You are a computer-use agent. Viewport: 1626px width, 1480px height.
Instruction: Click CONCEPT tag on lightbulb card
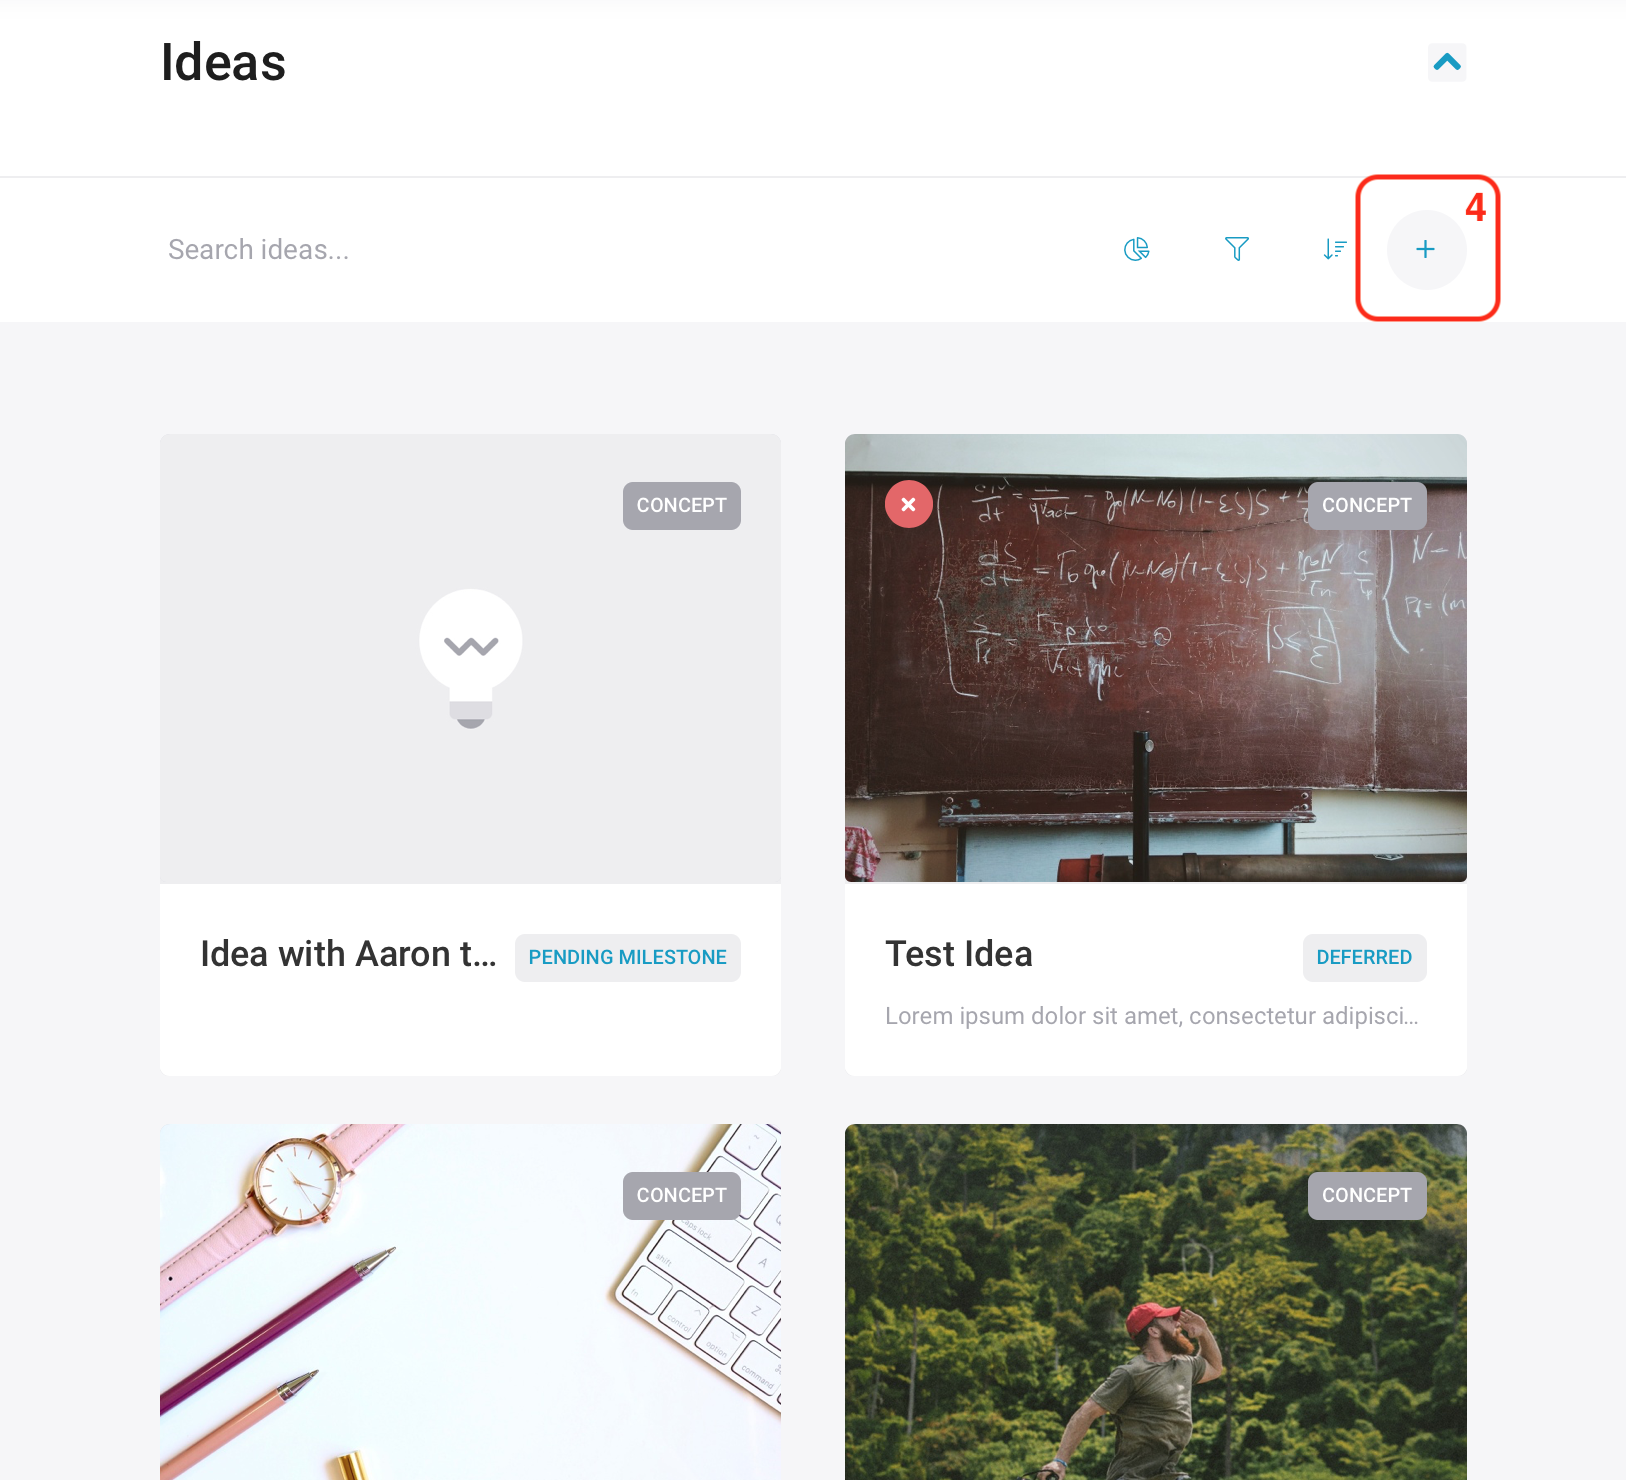(682, 506)
